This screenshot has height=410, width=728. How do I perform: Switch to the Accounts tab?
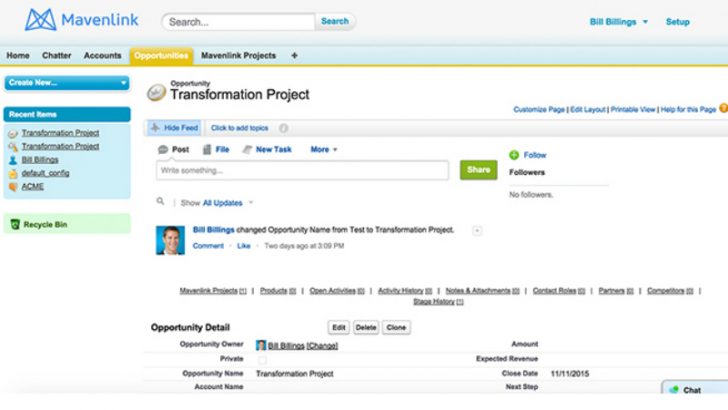point(102,55)
